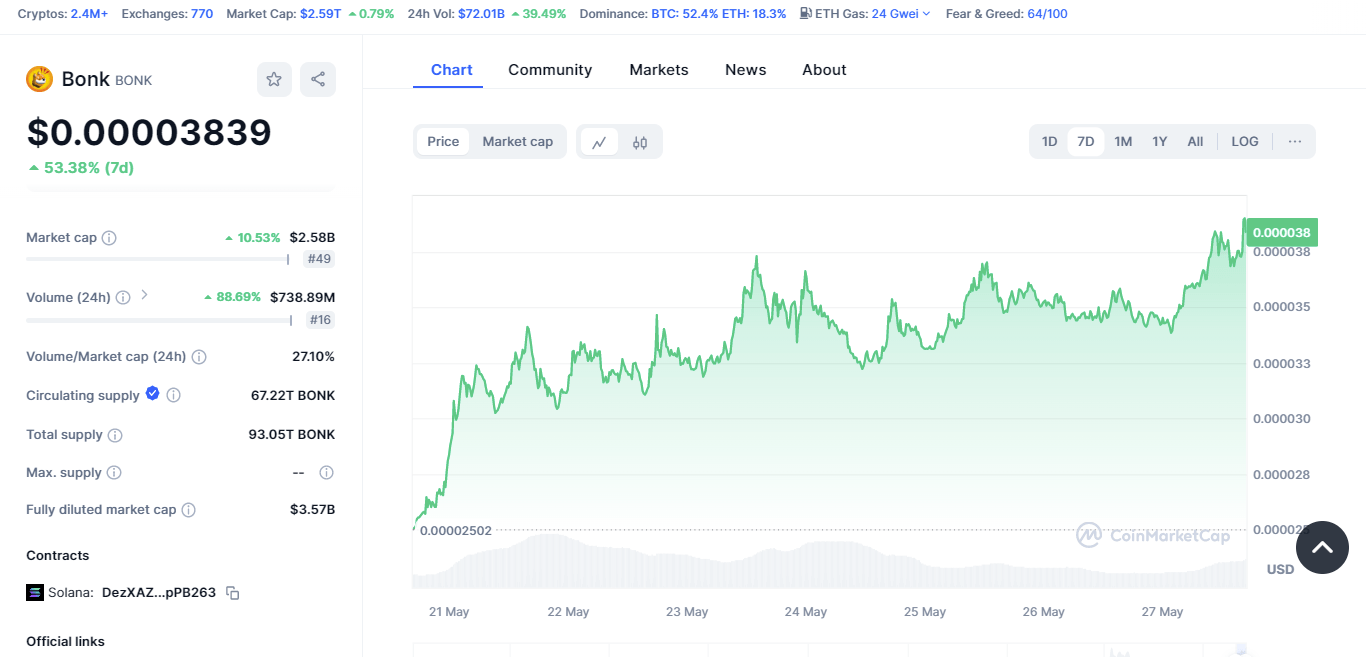
Task: Click info icon beside Max. supply value
Action: (326, 473)
